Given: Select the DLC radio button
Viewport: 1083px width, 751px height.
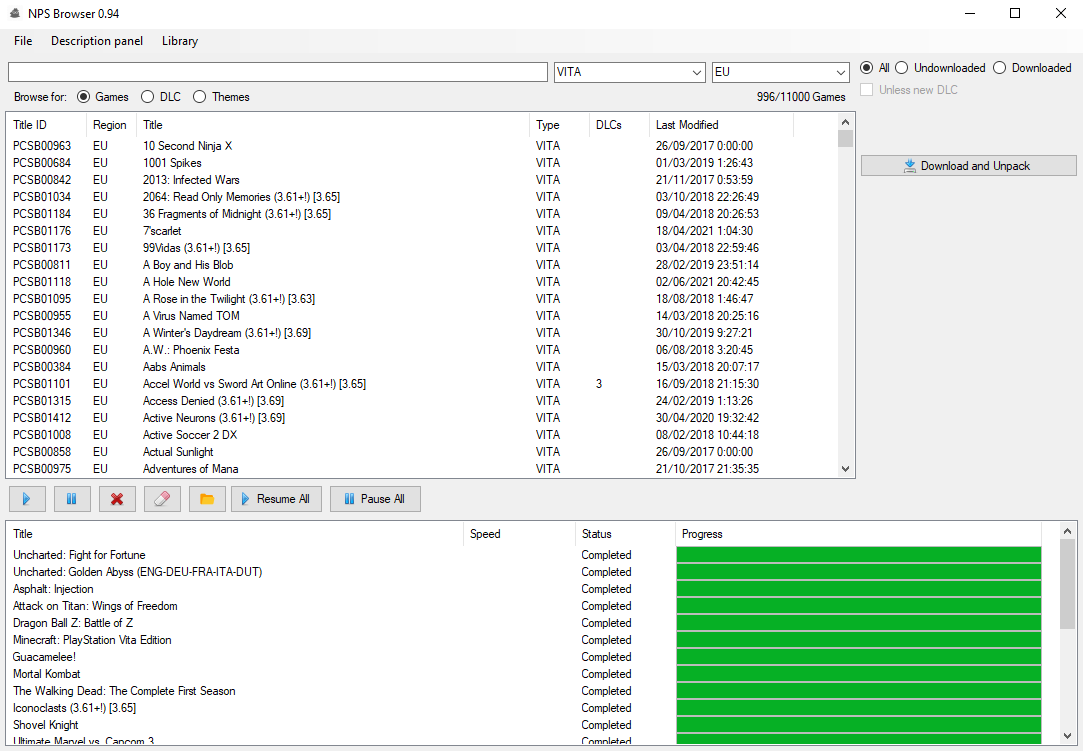Looking at the screenshot, I should point(148,97).
